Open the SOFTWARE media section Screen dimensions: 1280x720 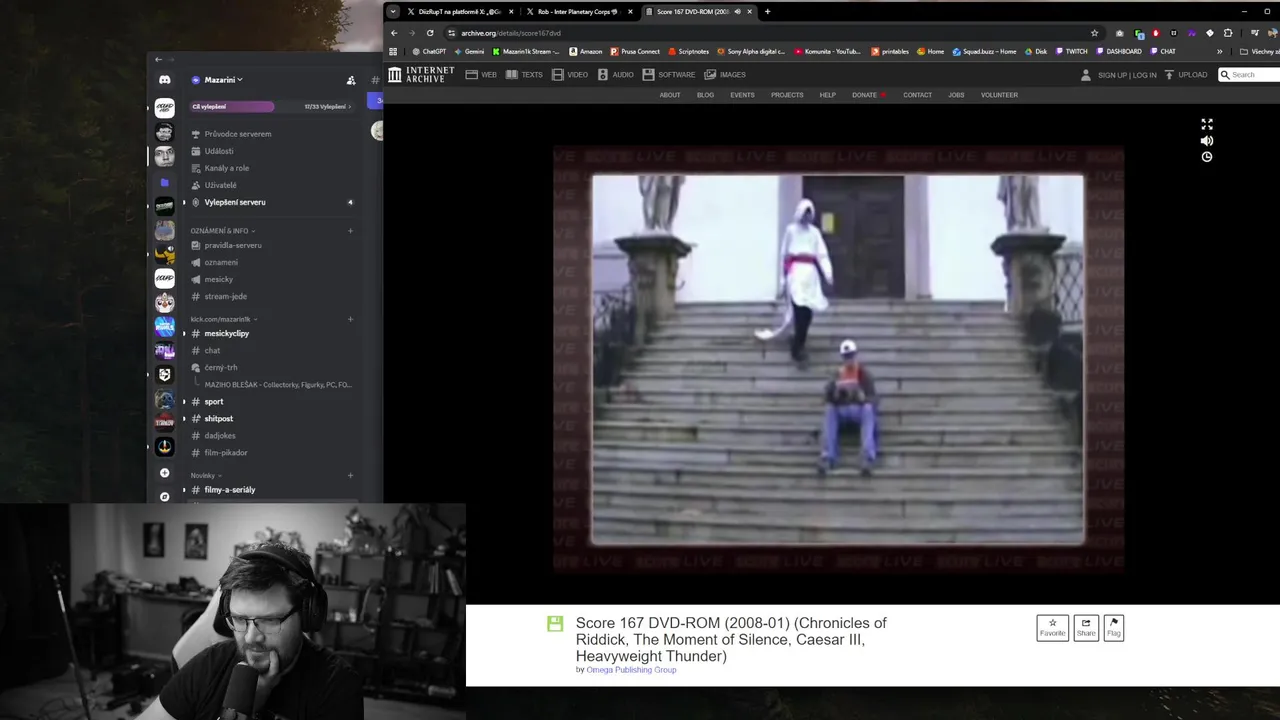pos(669,74)
